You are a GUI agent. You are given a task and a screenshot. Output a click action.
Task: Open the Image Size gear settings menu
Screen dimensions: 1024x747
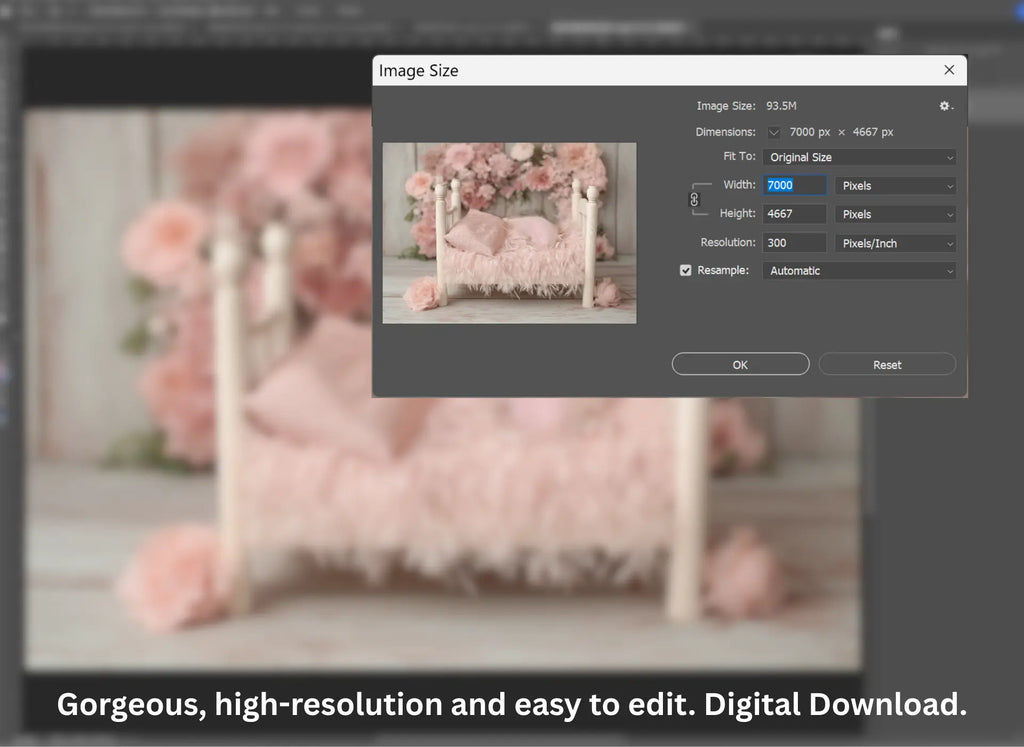click(945, 106)
